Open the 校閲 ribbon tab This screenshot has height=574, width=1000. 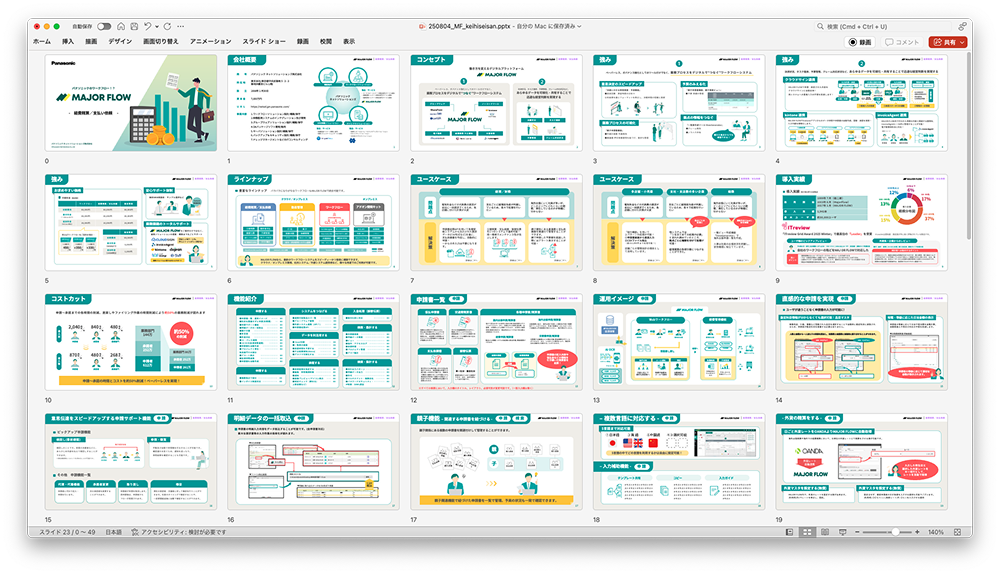(326, 41)
